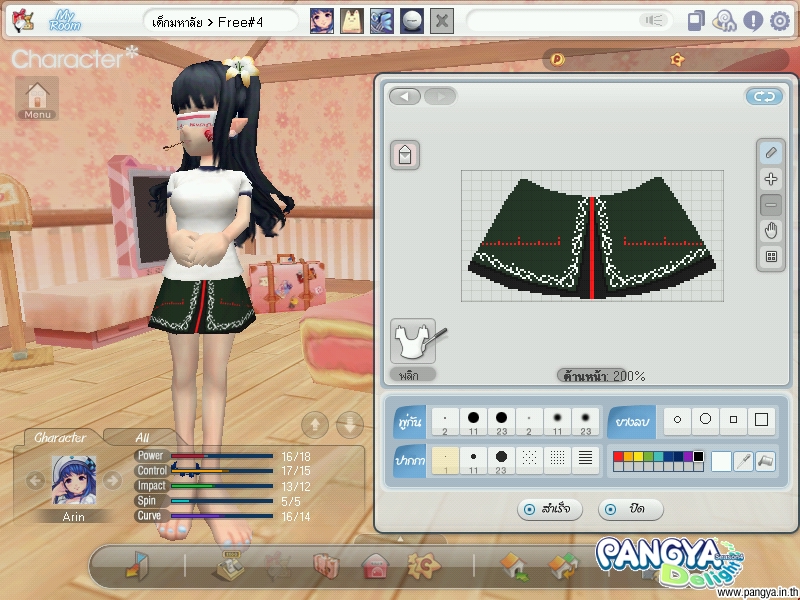Swap view with the blue loop button
This screenshot has width=800, height=600.
pos(764,96)
